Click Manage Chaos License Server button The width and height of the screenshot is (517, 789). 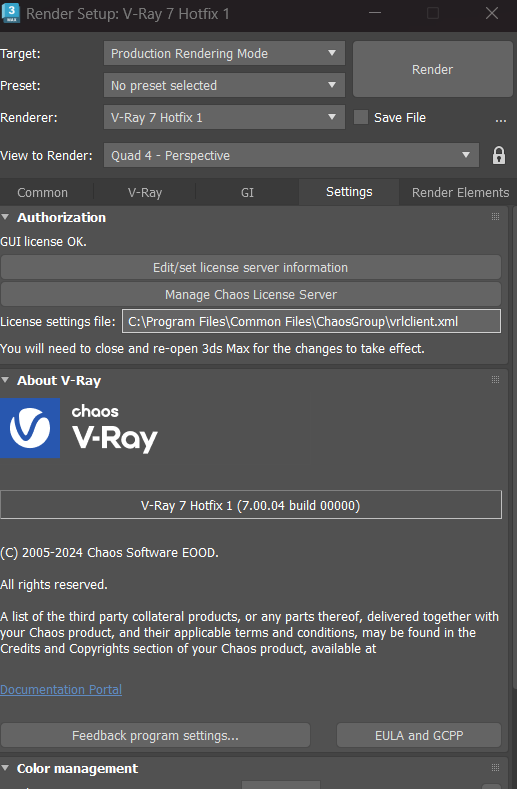[x=251, y=294]
